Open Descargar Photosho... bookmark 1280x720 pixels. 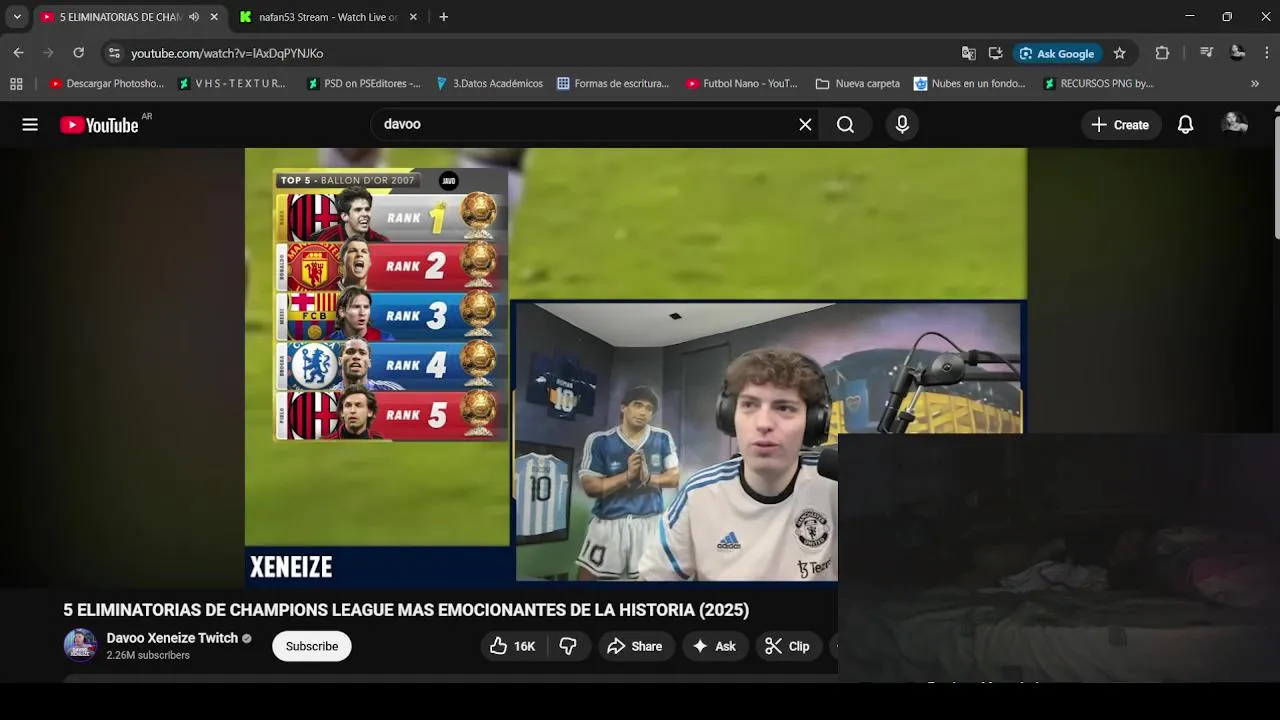pyautogui.click(x=107, y=84)
